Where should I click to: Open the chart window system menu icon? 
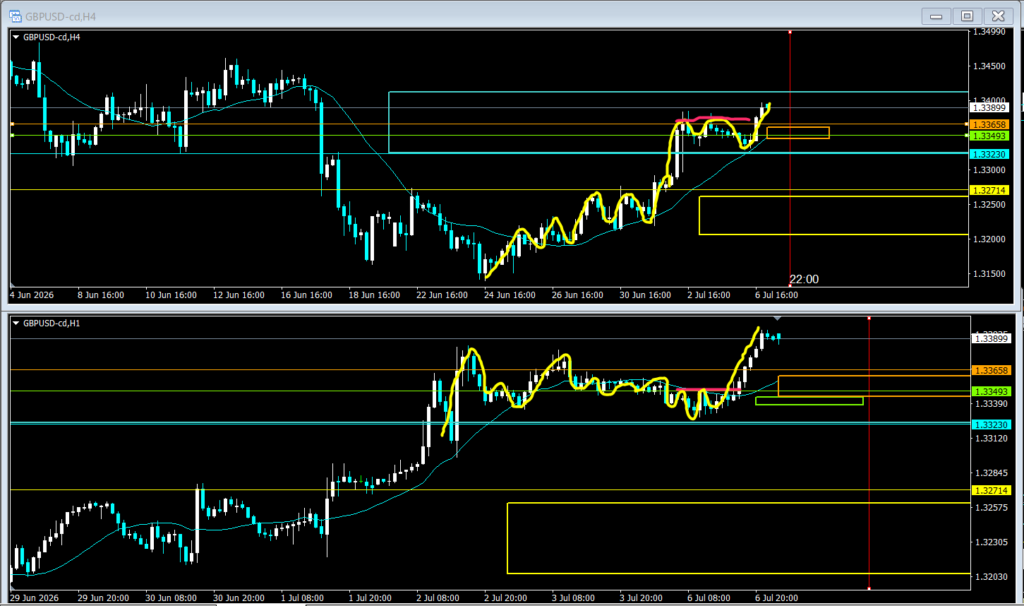point(15,16)
